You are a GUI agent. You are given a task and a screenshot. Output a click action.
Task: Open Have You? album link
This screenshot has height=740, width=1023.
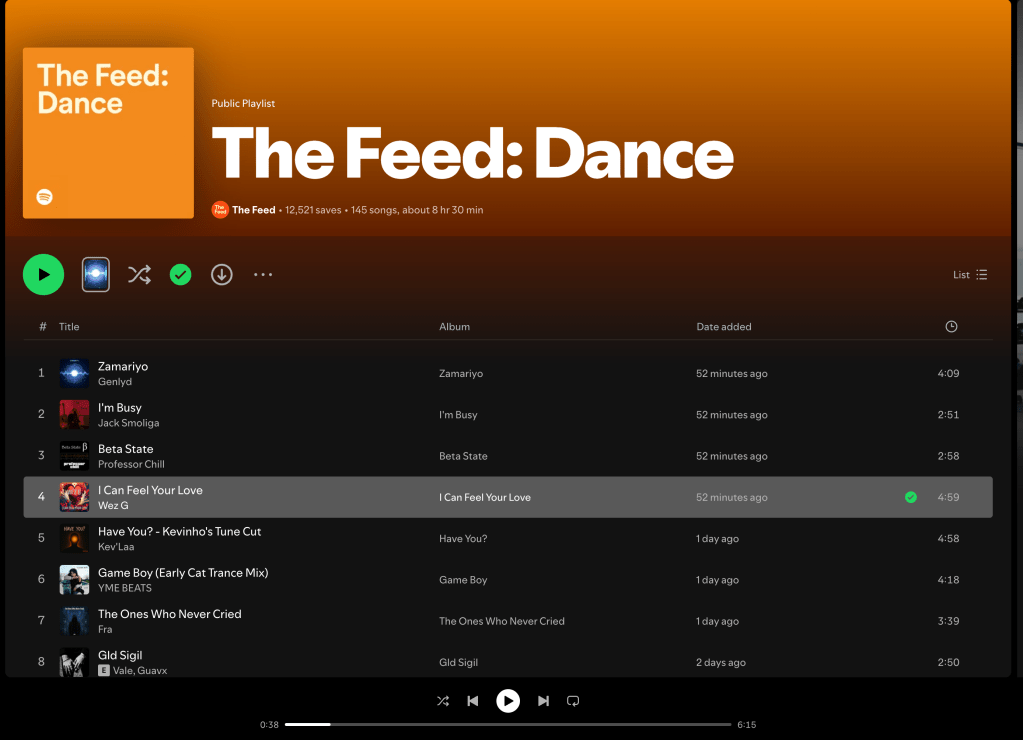click(463, 538)
